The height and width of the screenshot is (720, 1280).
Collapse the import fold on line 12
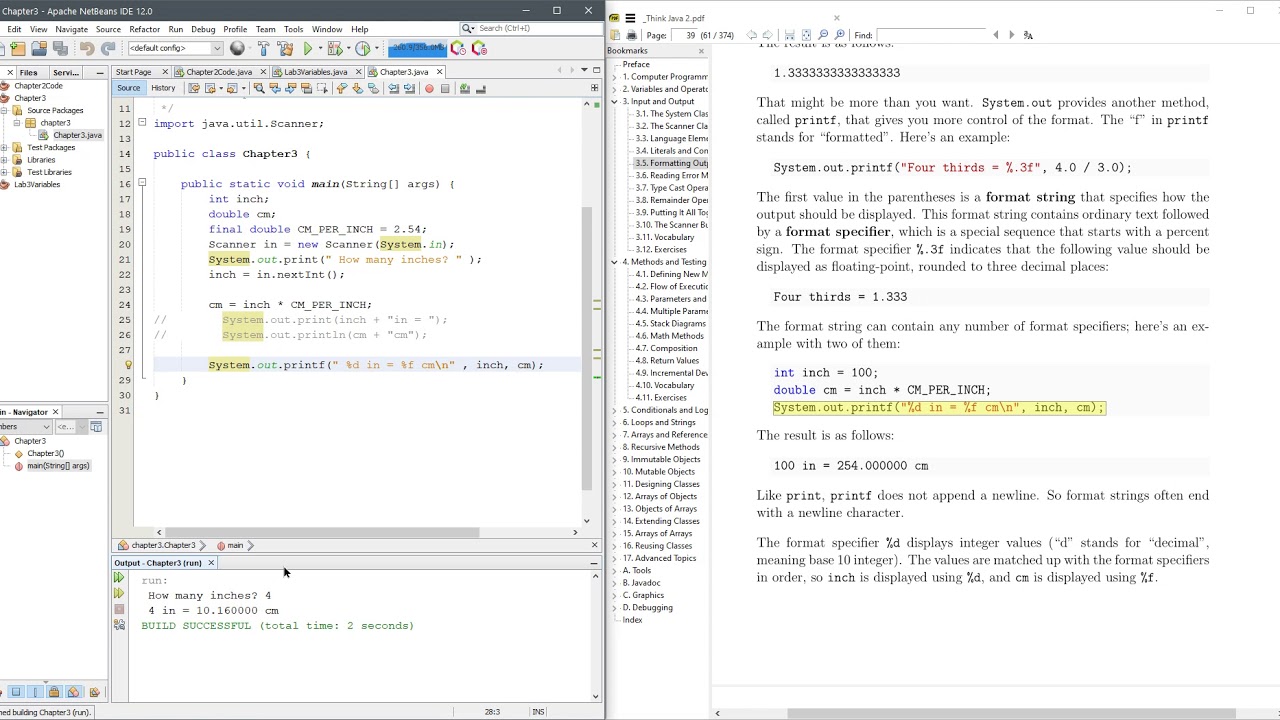[x=142, y=124]
